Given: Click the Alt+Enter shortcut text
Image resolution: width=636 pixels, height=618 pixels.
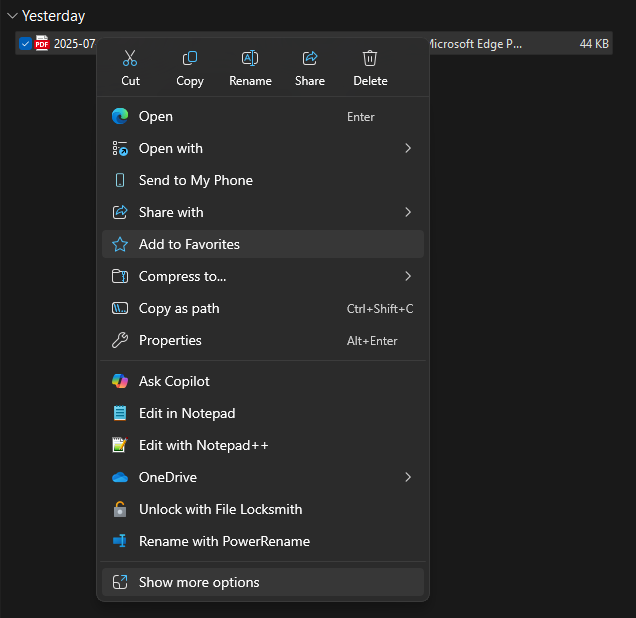Looking at the screenshot, I should (372, 341).
